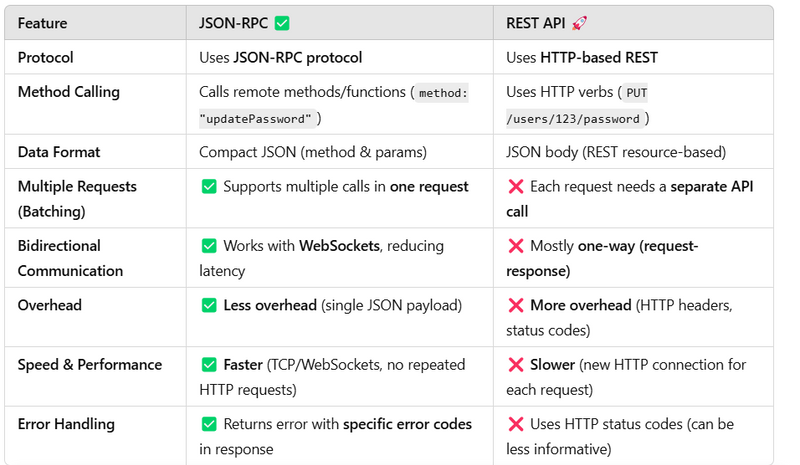The image size is (800, 465).
Task: Click the '/users/123/password' code snippet
Action: tap(572, 119)
